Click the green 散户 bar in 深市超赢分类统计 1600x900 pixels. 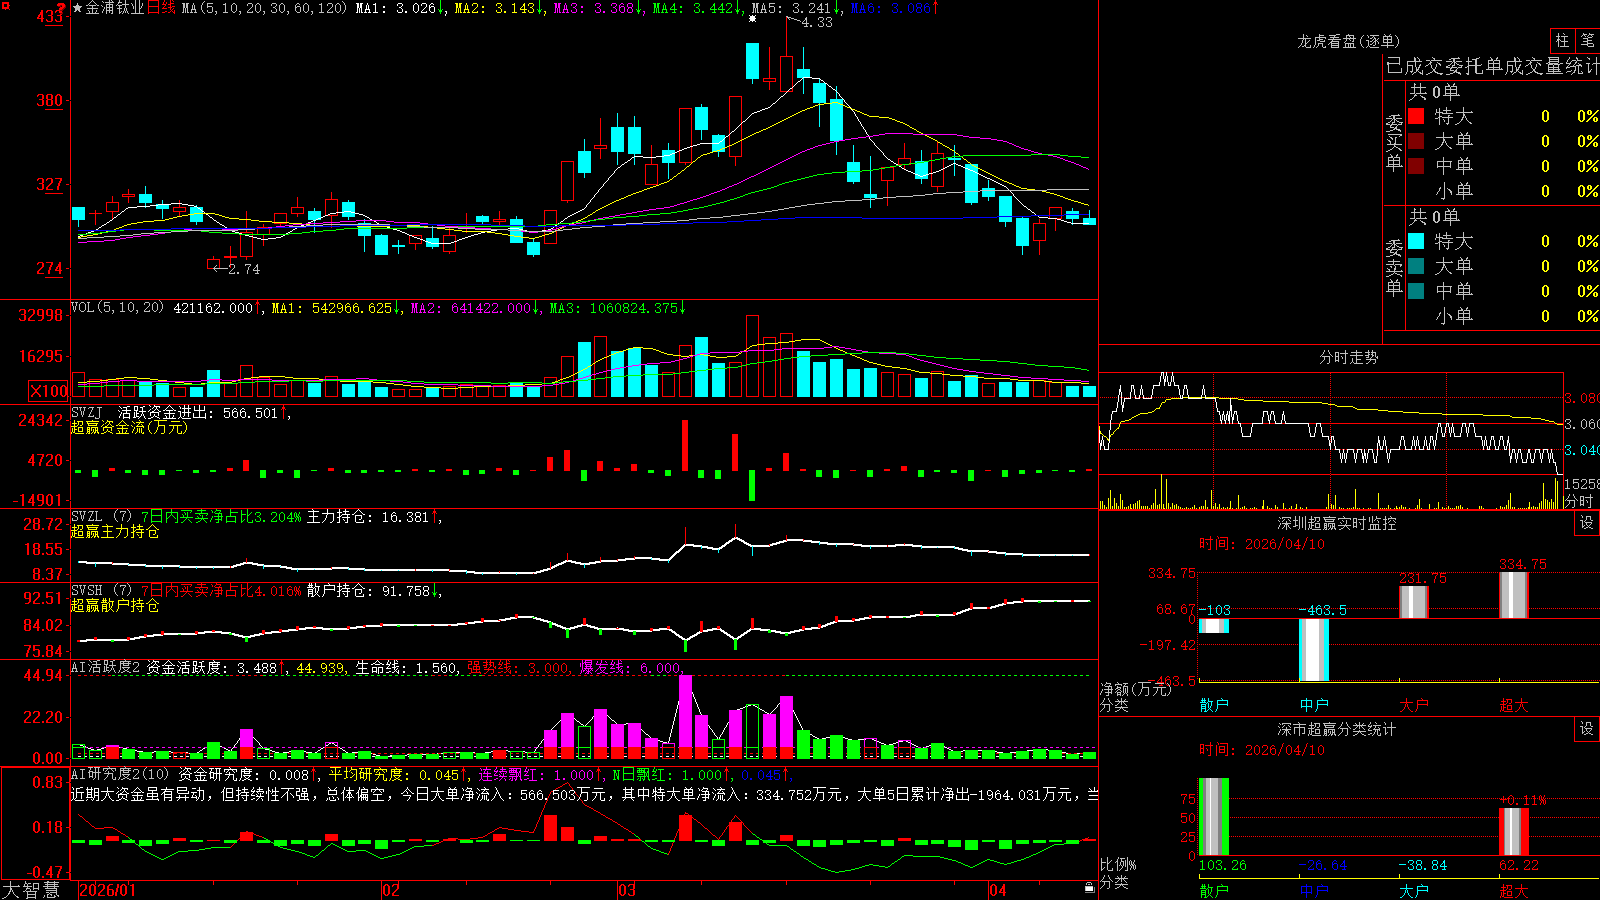(x=1214, y=817)
